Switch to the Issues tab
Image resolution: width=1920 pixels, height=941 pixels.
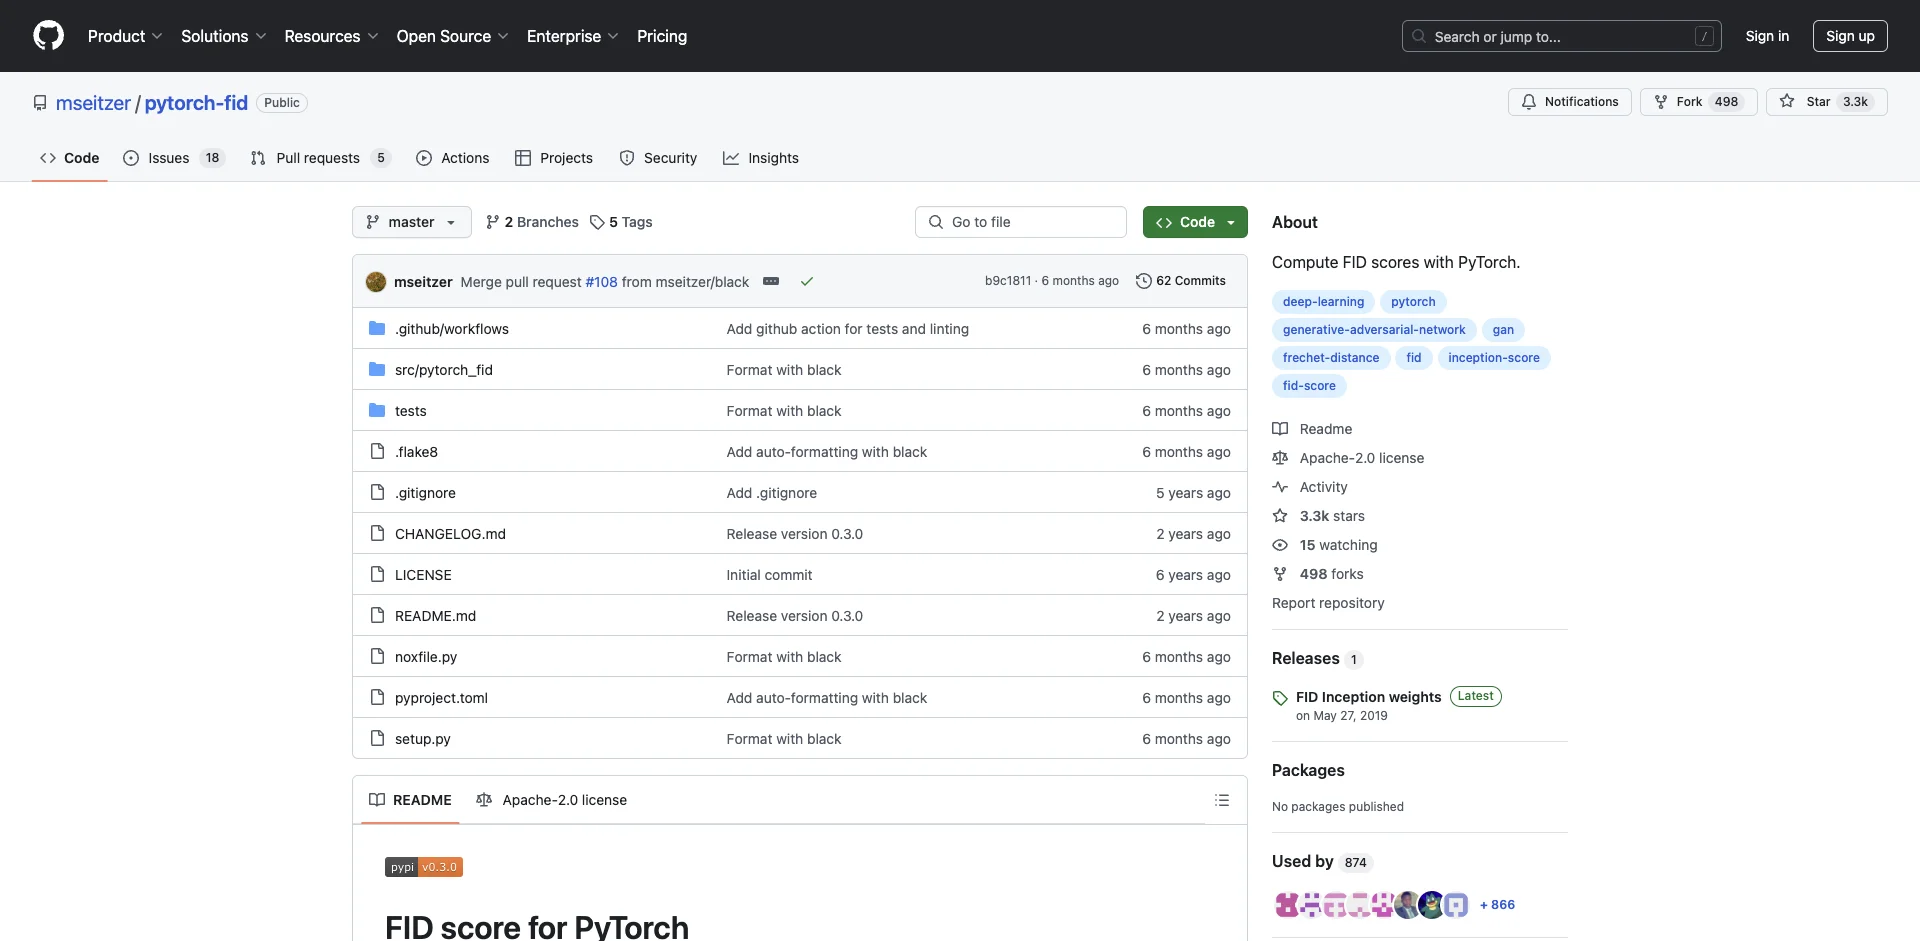click(173, 158)
